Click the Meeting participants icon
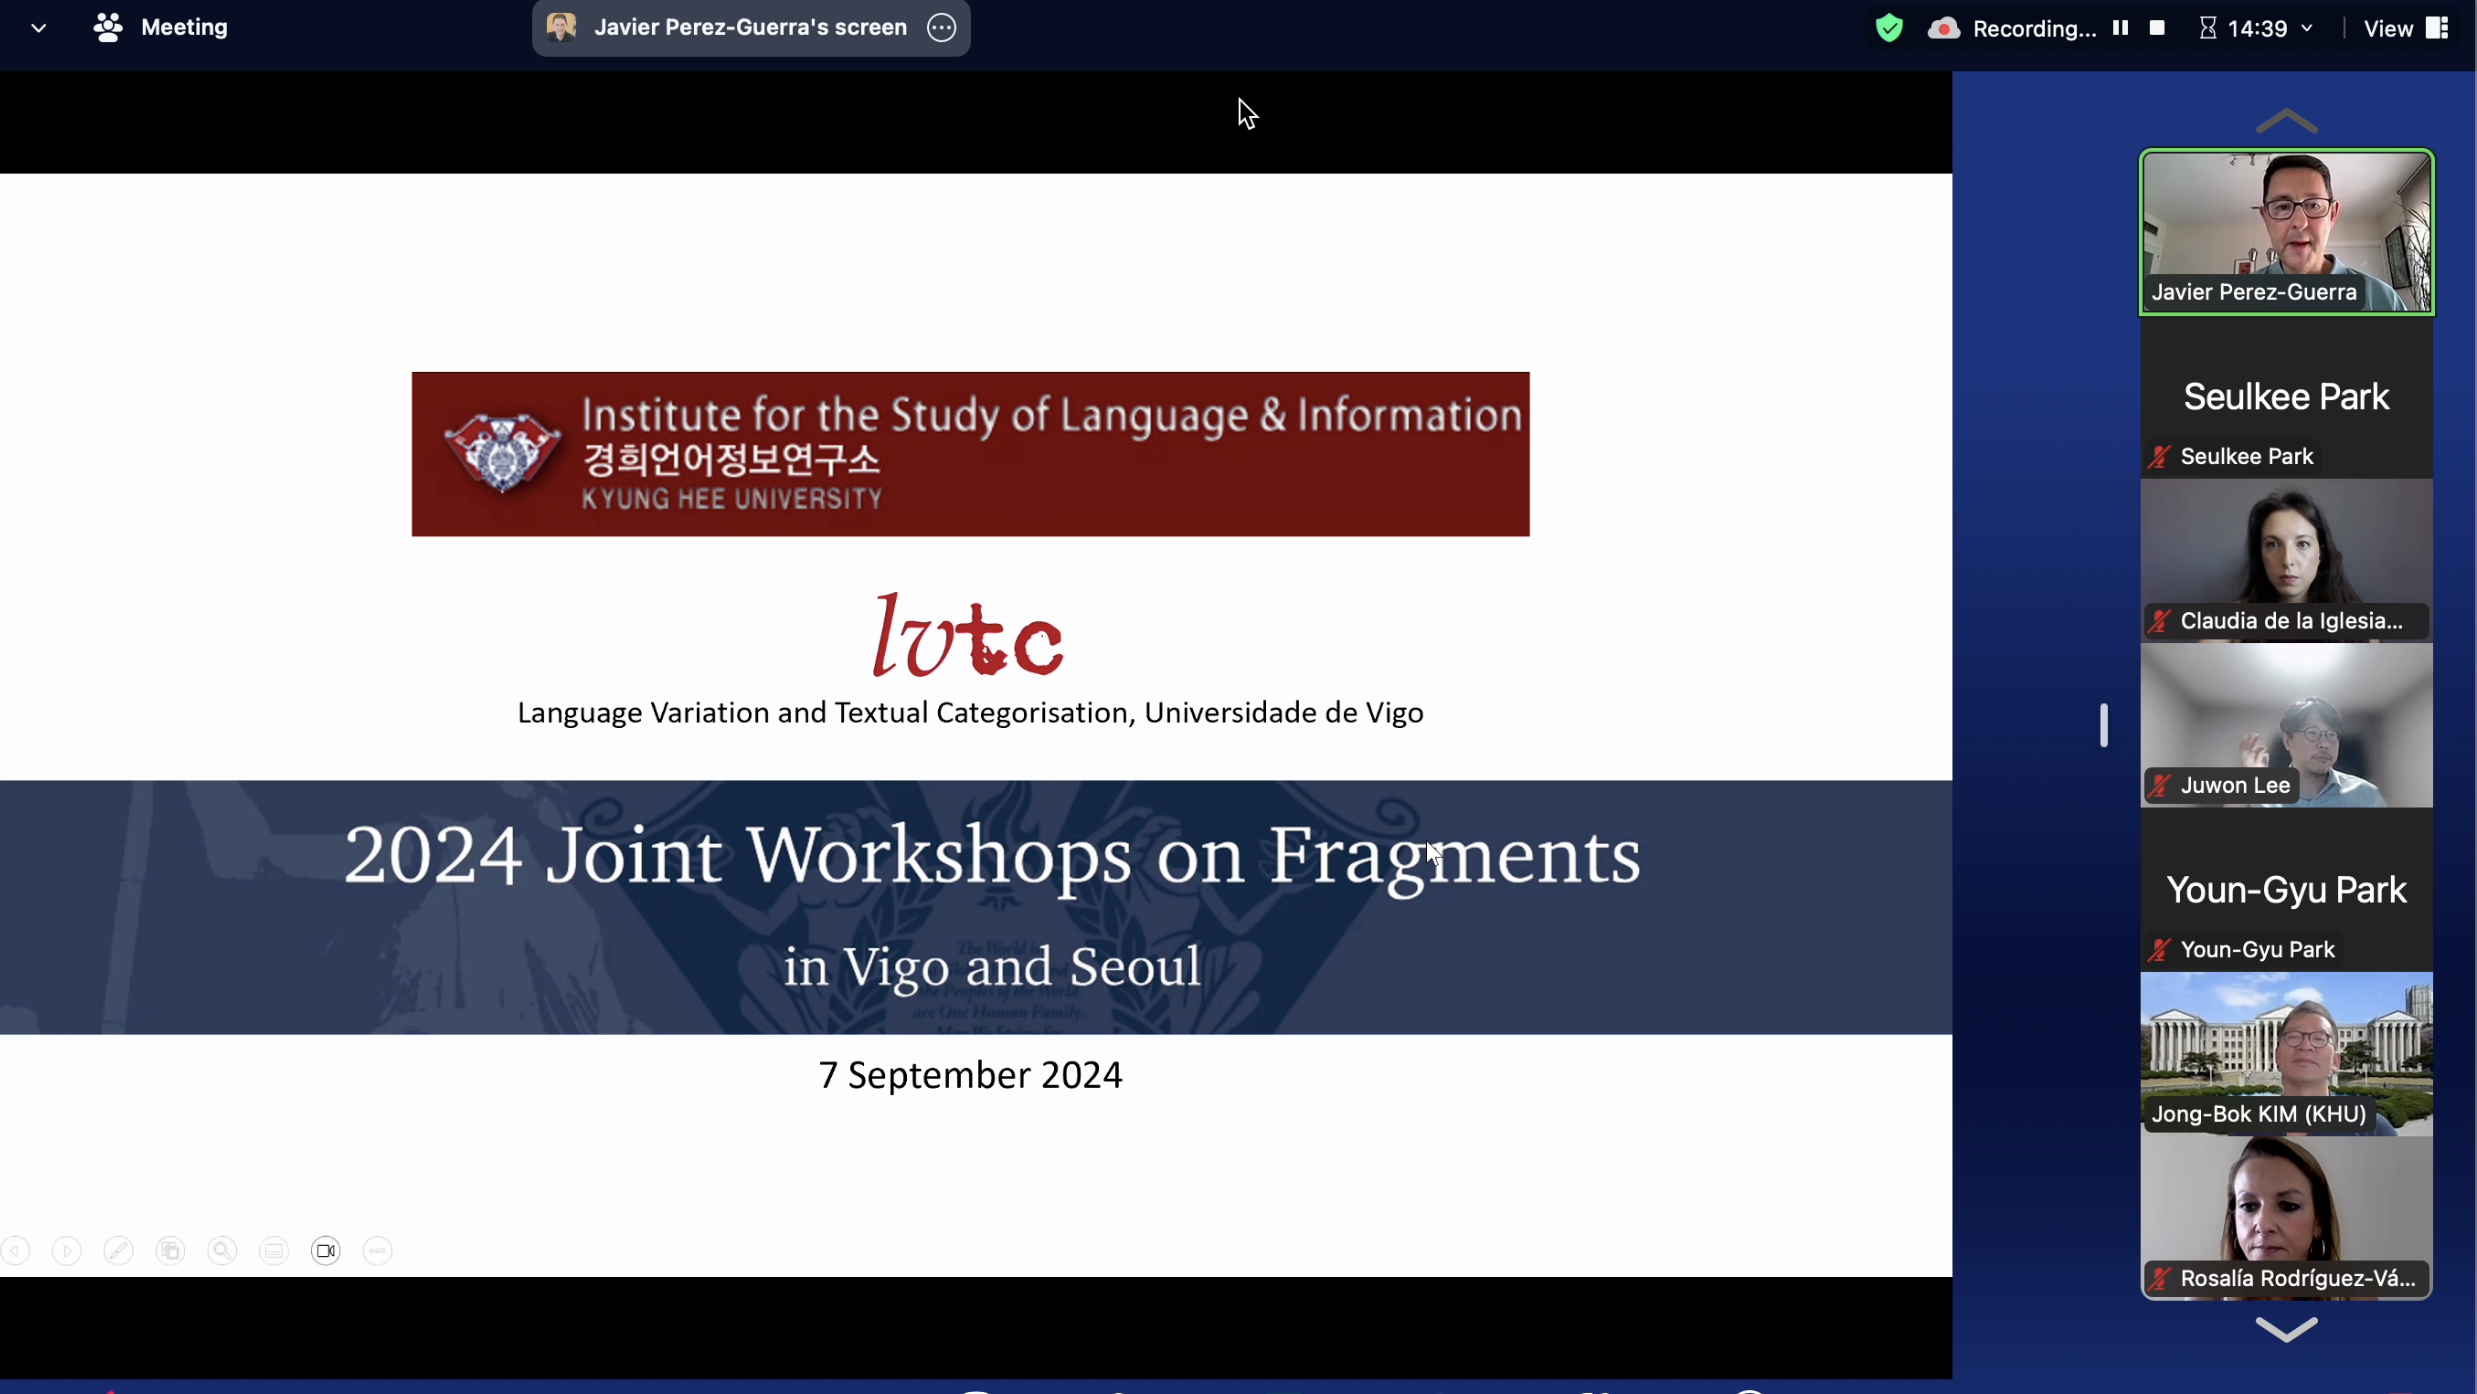The height and width of the screenshot is (1394, 2477). 107,28
